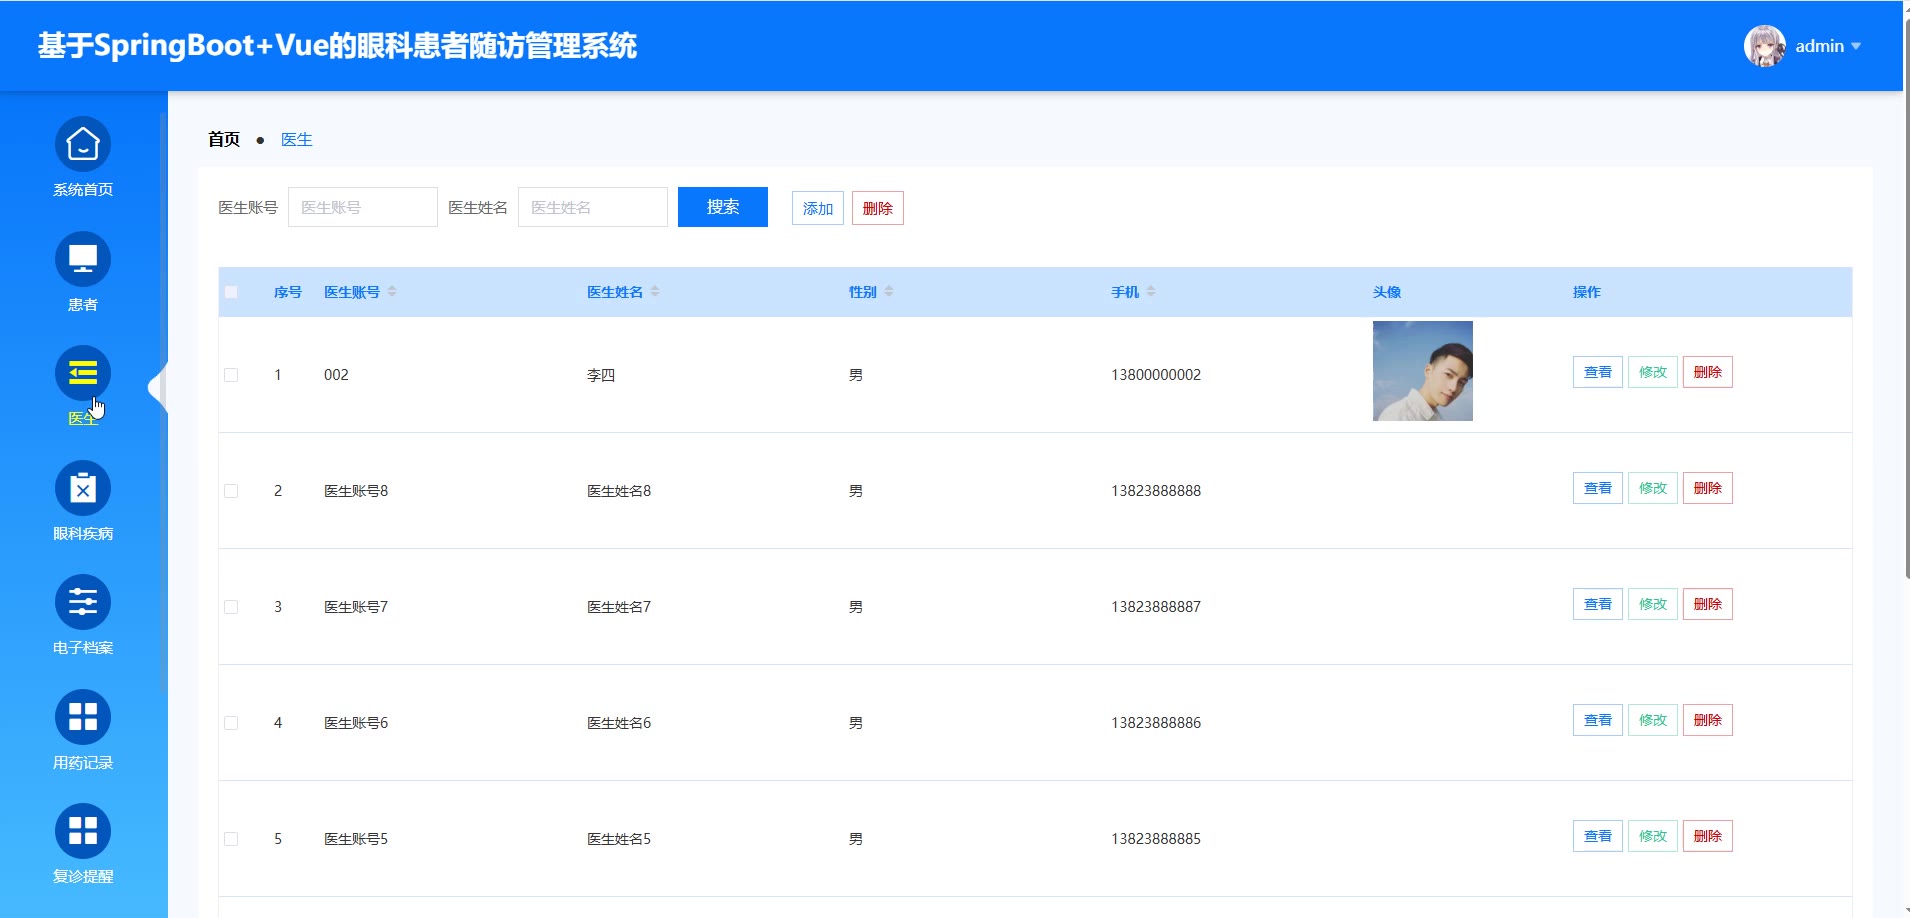
Task: Expand the admin user dropdown arrow
Action: click(x=1856, y=46)
